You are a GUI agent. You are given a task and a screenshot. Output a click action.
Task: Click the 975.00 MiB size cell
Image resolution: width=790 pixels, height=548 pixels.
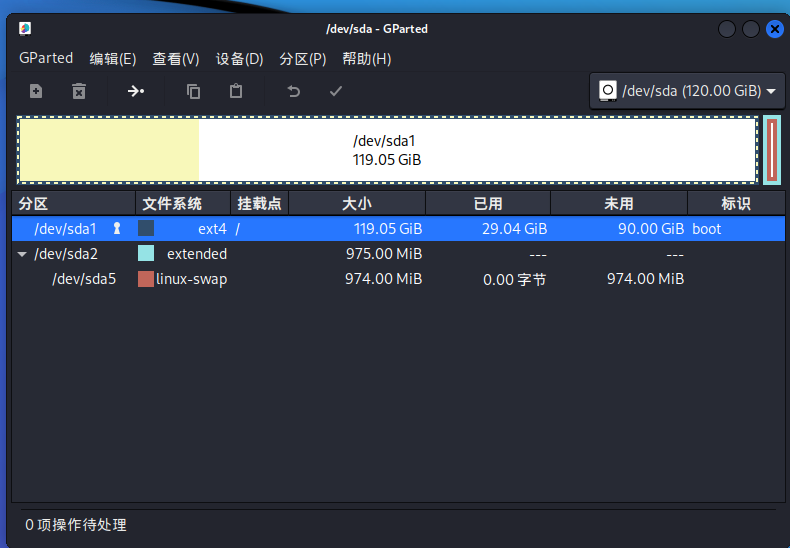(x=384, y=254)
